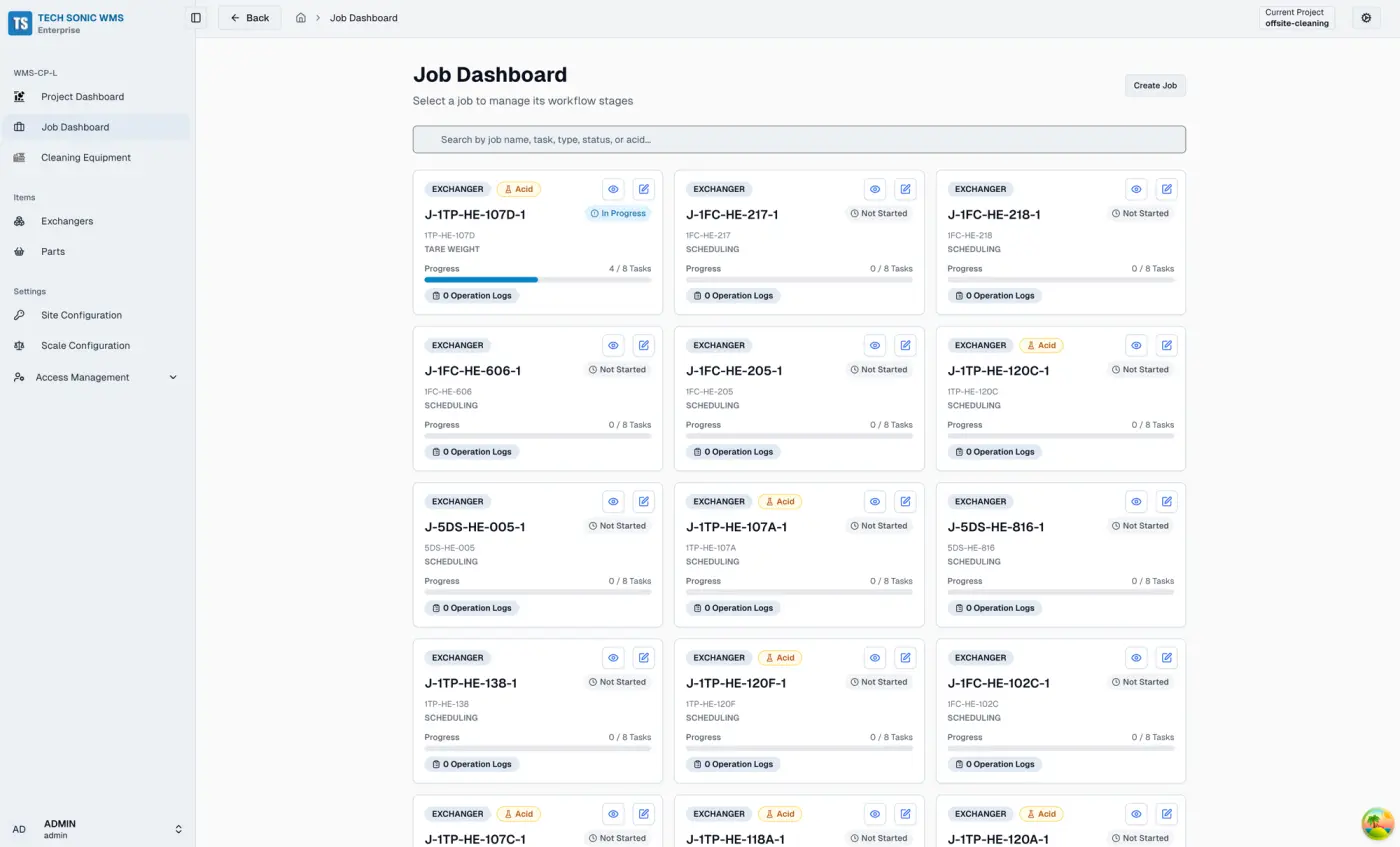Screen dimensions: 1400x847
Task: Open Operation Logs for J-5DS-HE-816-1
Action: point(994,608)
